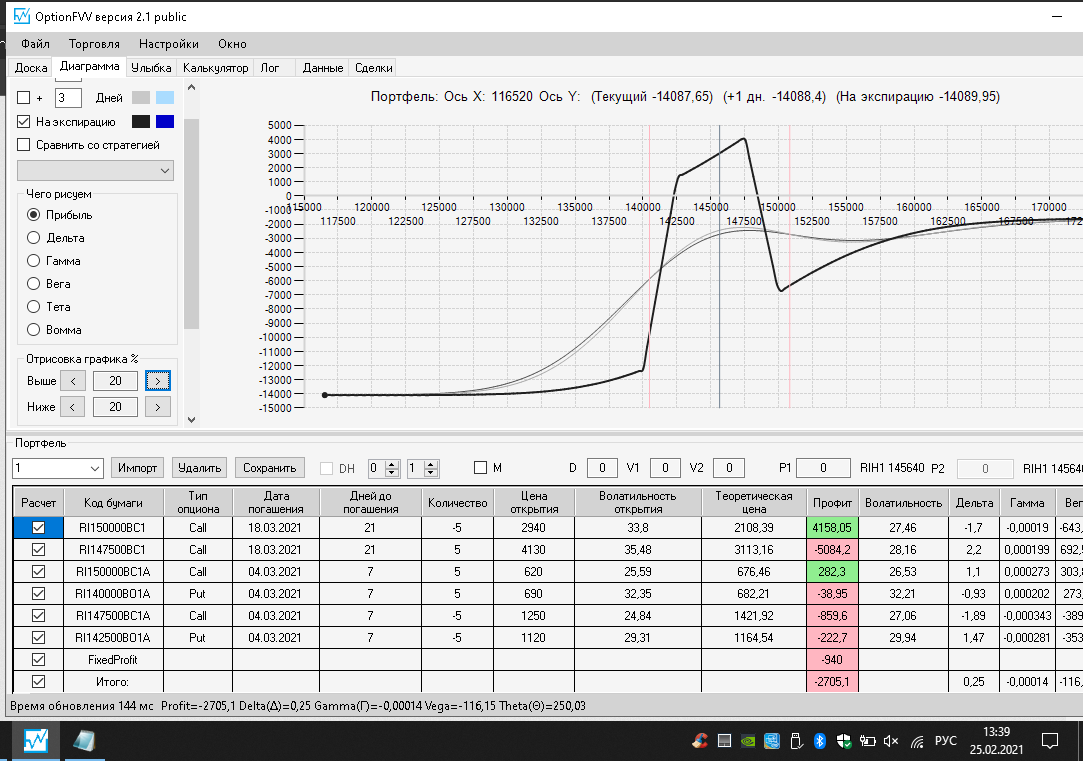Click the settings panel scroll up arrow

(x=191, y=88)
